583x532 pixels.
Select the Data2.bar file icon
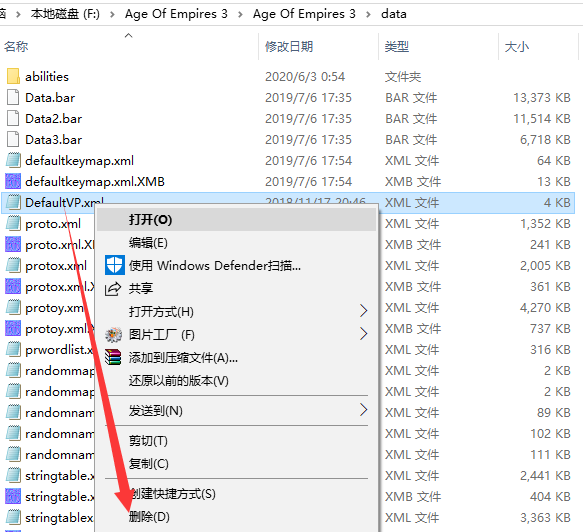[13, 119]
